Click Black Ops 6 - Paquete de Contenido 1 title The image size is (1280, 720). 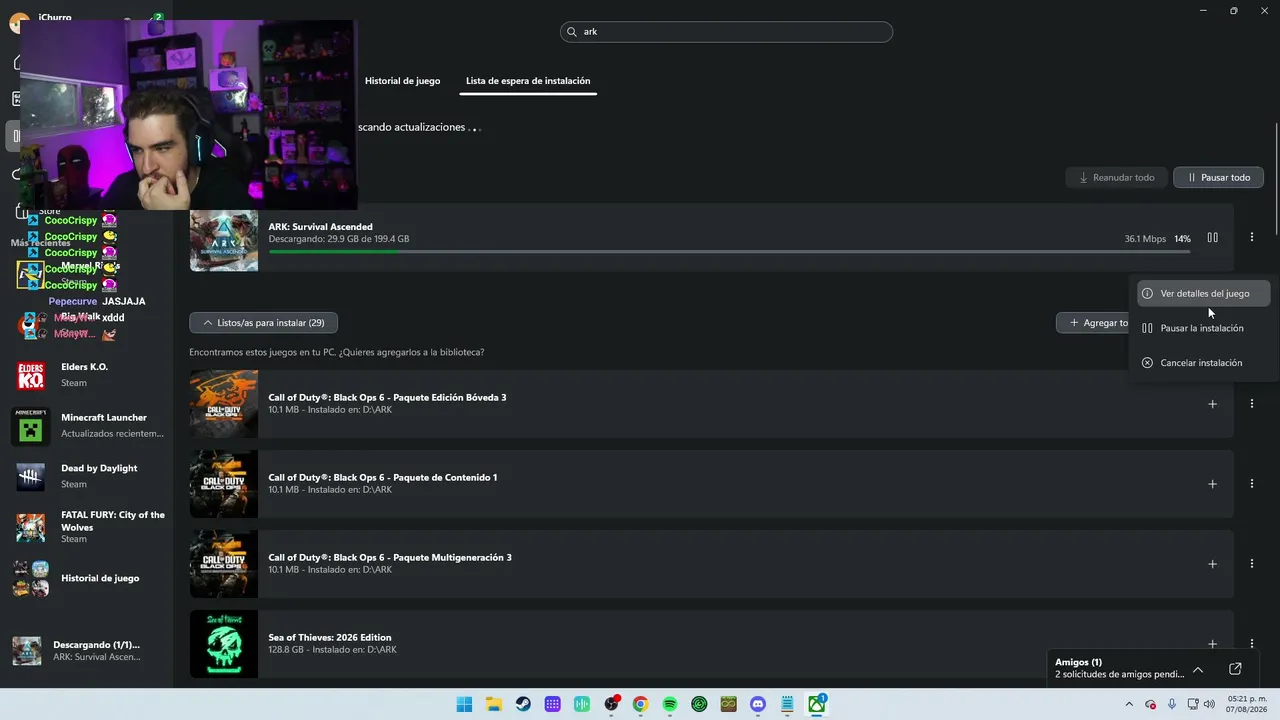383,477
